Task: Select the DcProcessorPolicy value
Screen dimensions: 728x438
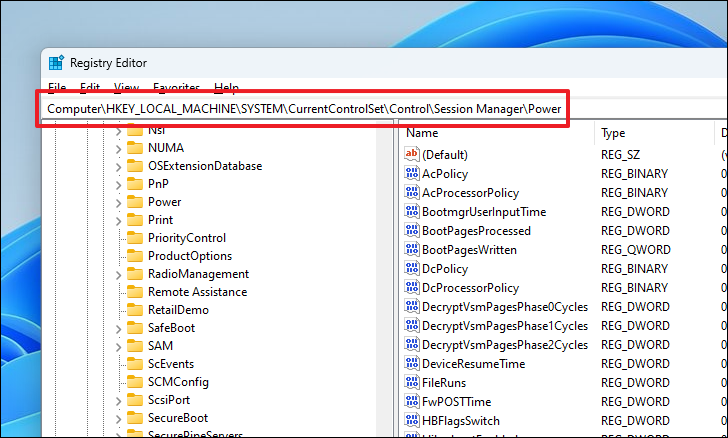Action: [470, 288]
